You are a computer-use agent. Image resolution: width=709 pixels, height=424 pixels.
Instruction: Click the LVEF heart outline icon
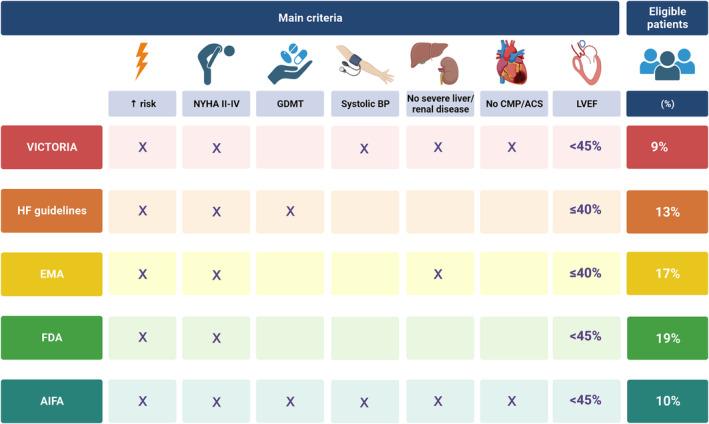tap(585, 63)
